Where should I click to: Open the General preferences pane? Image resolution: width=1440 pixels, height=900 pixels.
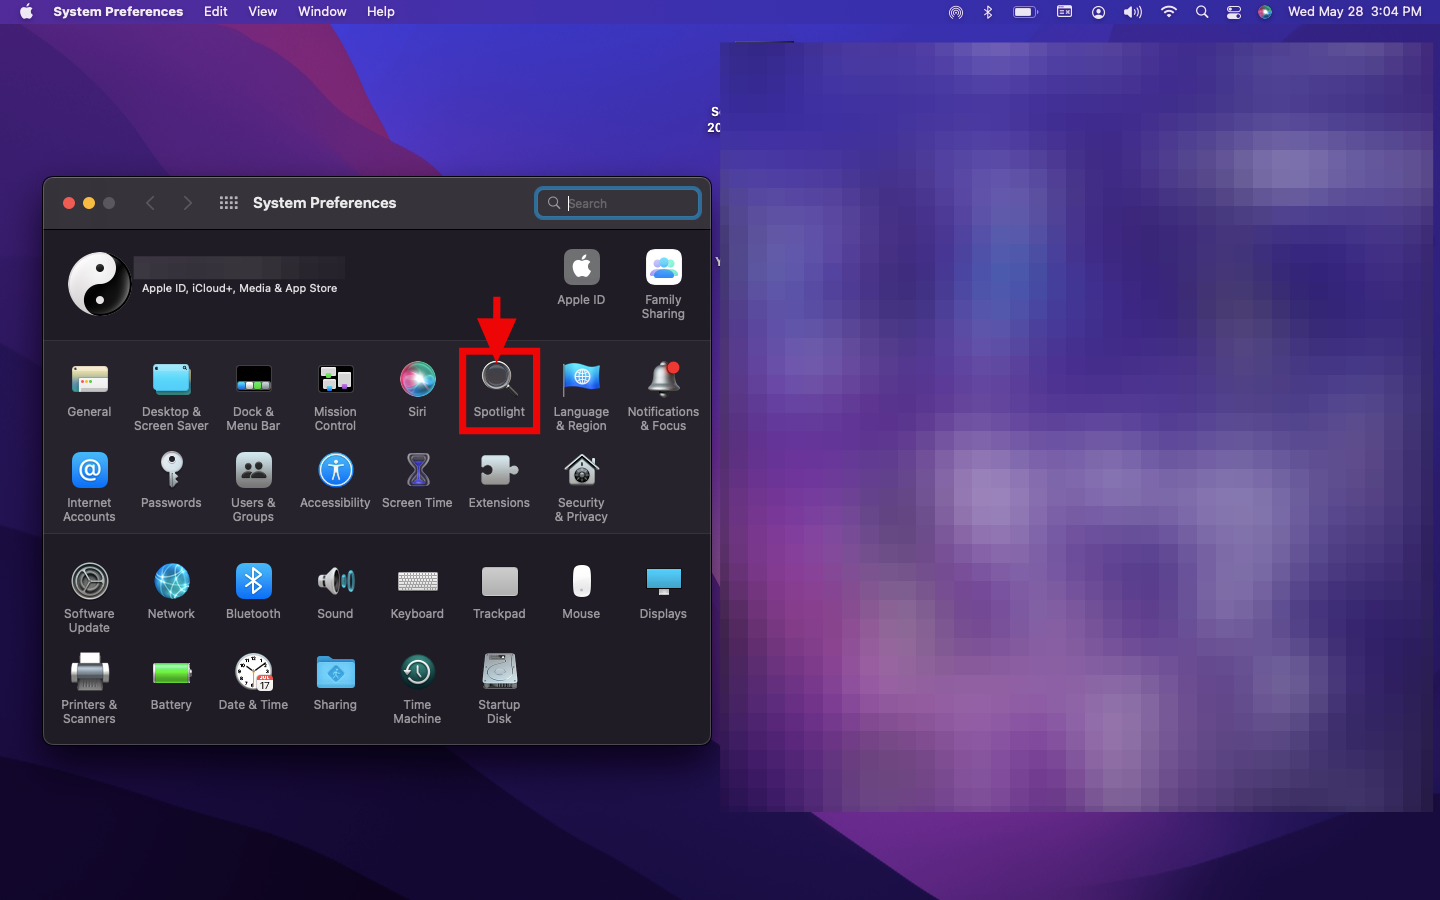click(x=89, y=391)
